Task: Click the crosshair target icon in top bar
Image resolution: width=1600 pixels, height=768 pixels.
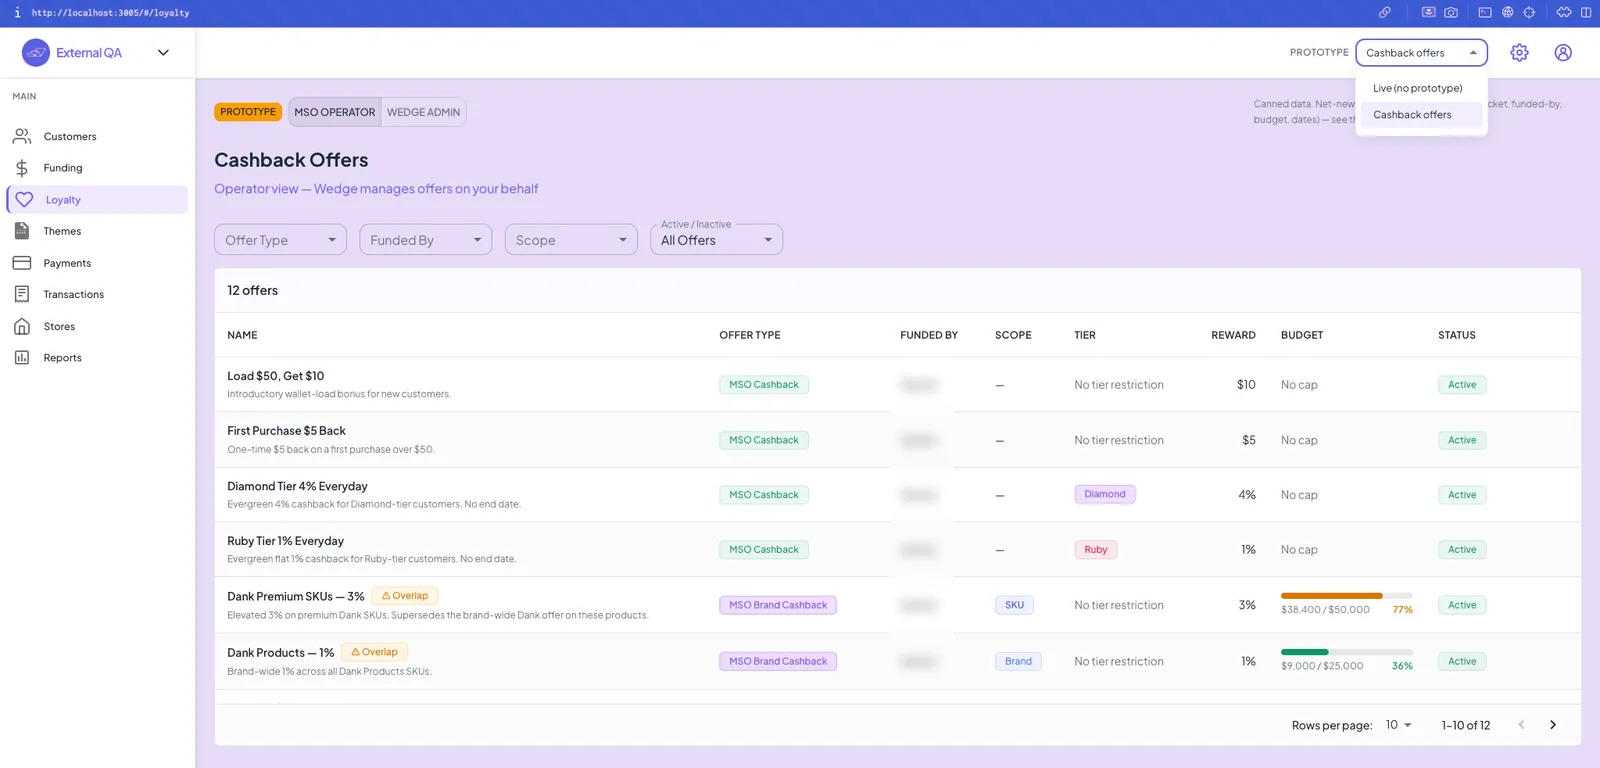Action: tap(1529, 13)
